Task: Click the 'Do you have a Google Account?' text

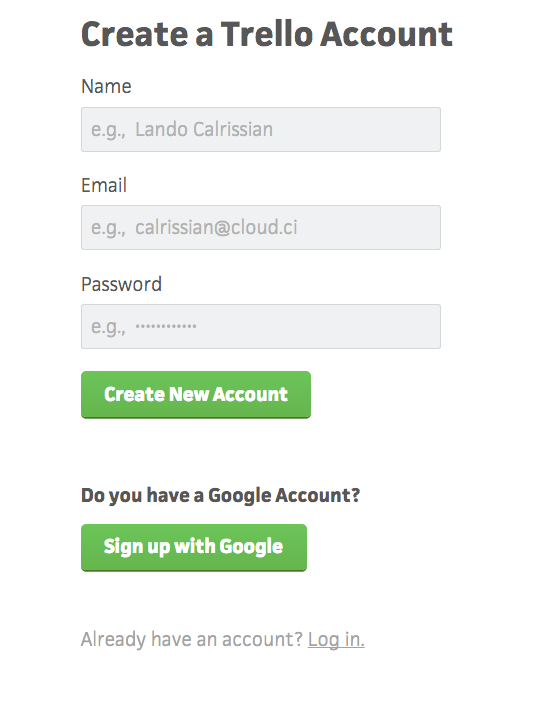Action: (220, 495)
